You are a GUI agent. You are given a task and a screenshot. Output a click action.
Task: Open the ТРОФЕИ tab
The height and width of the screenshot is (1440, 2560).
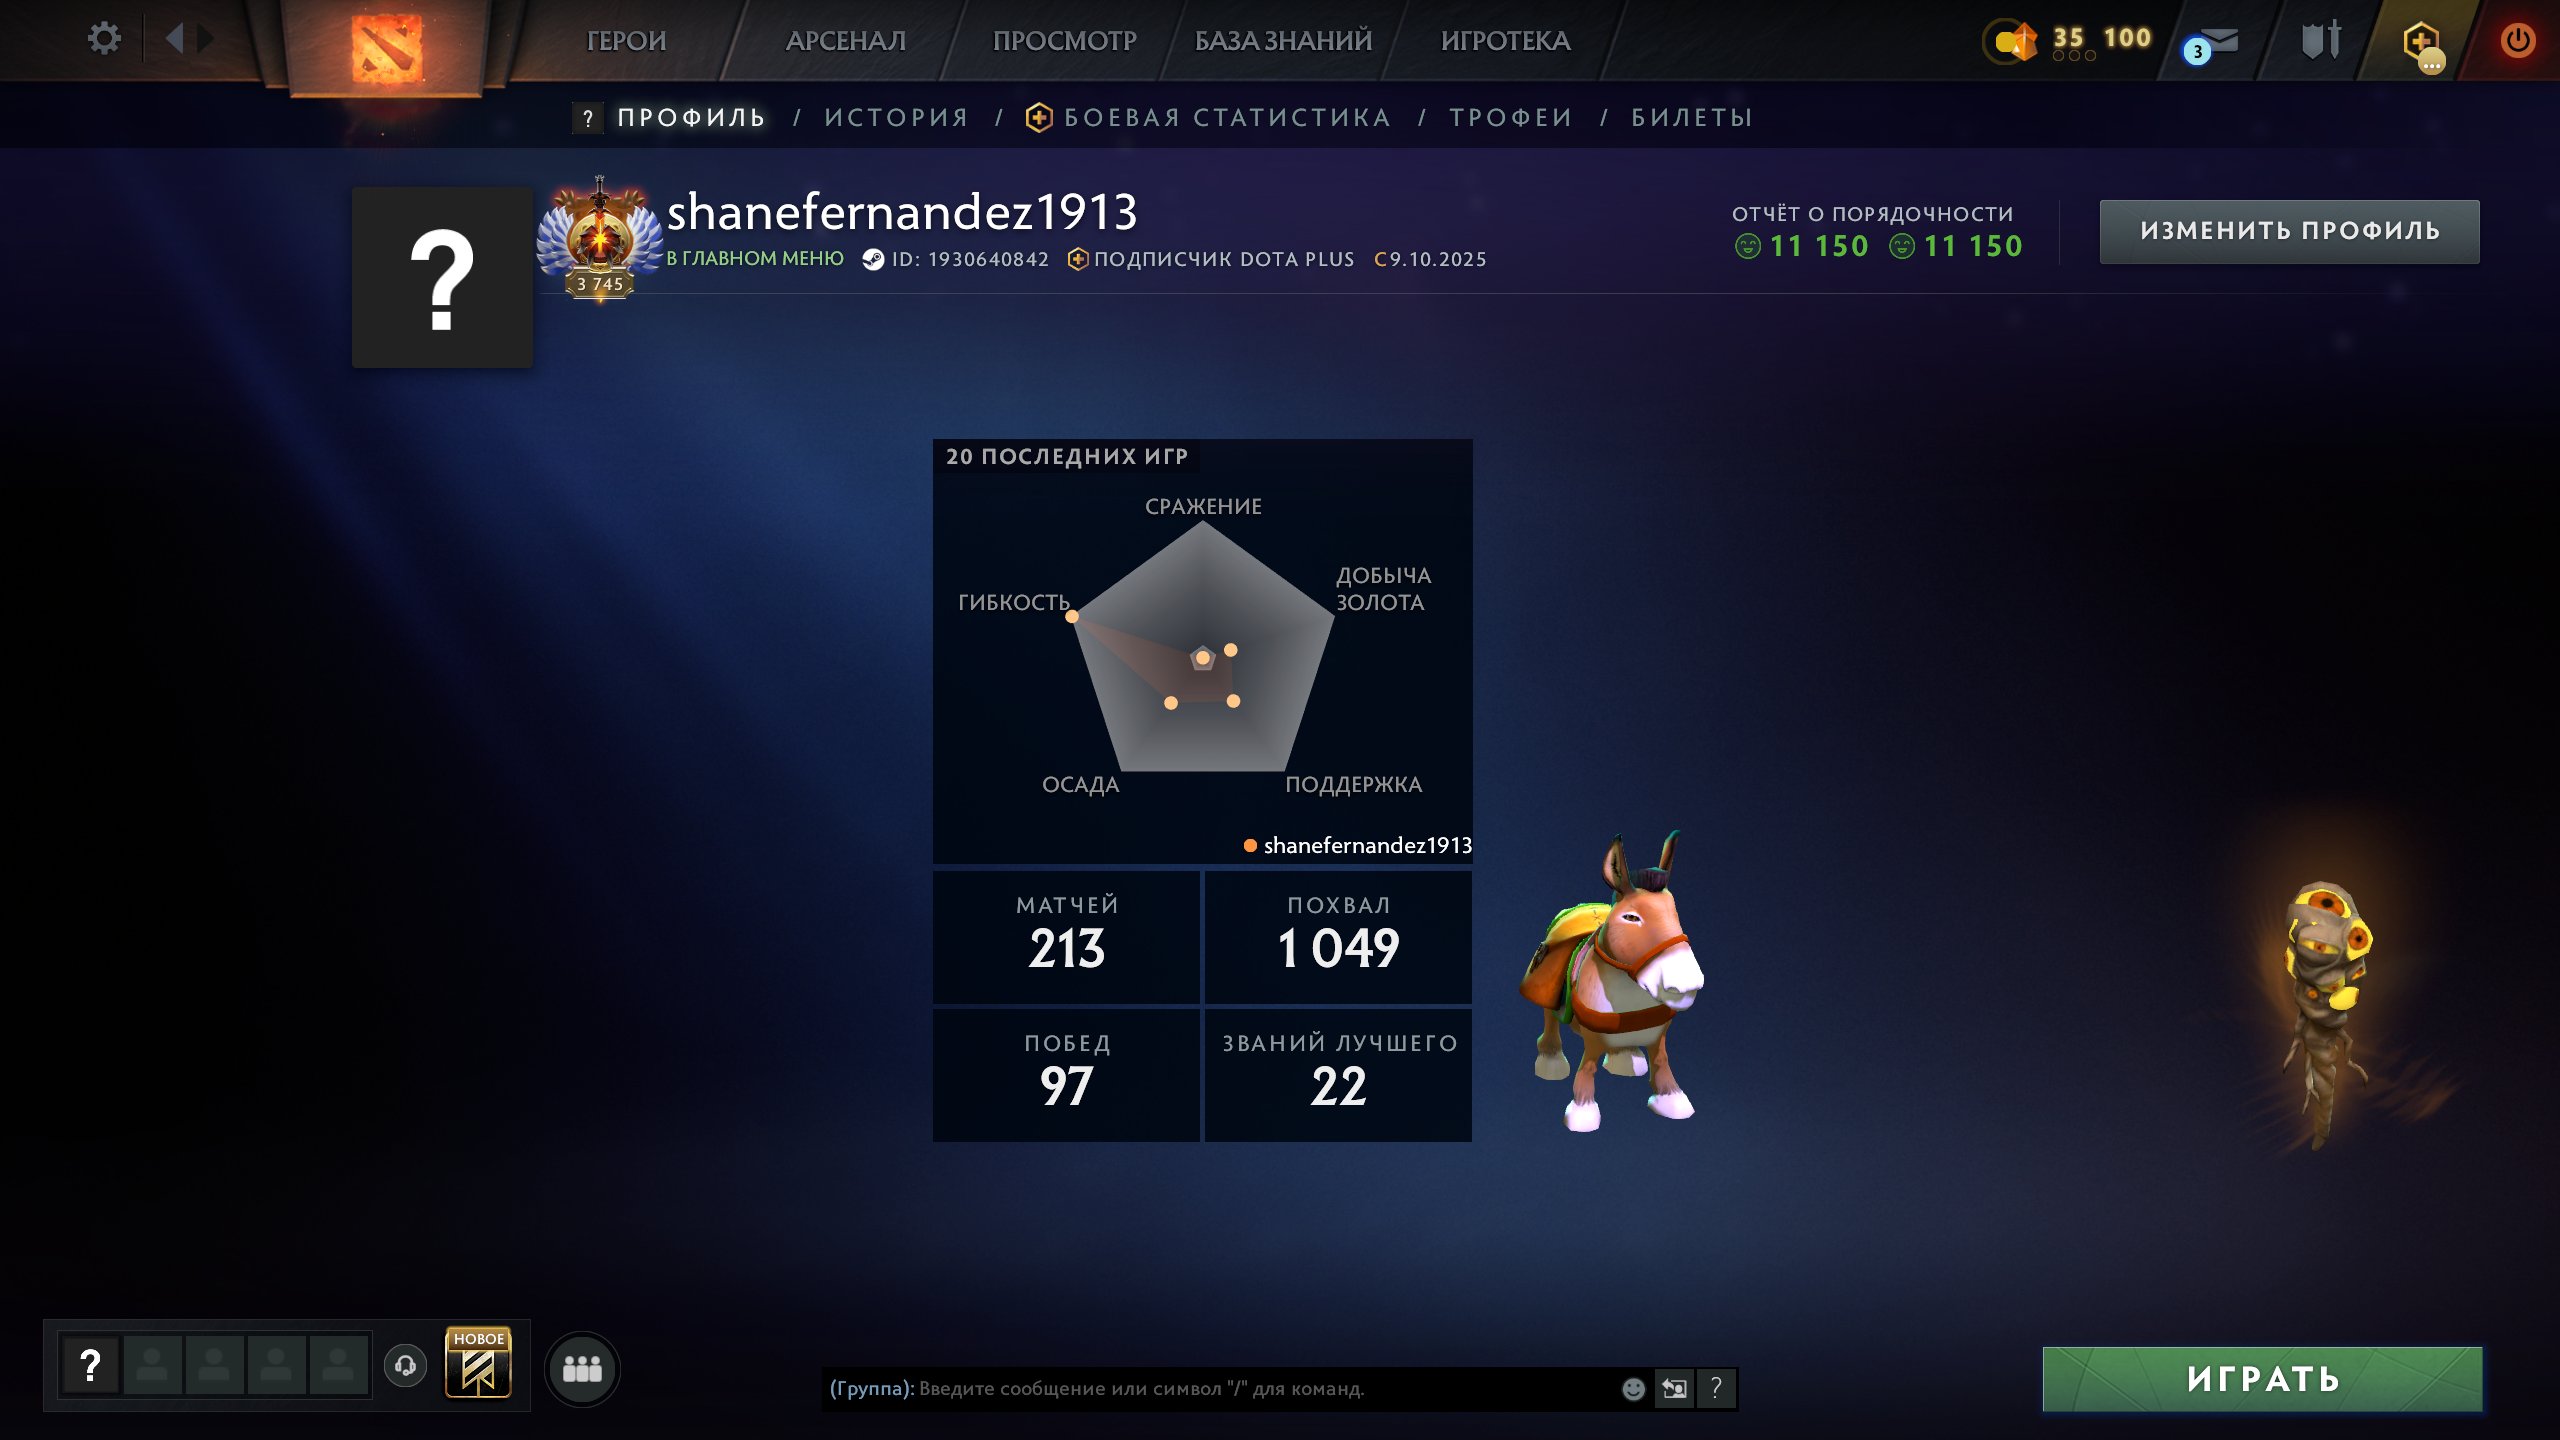tap(1511, 118)
